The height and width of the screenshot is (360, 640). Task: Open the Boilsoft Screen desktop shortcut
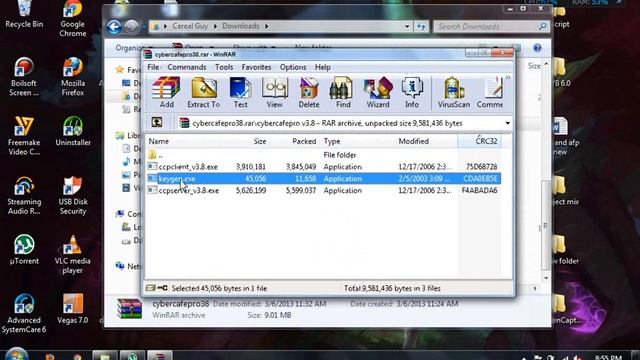pos(24,77)
